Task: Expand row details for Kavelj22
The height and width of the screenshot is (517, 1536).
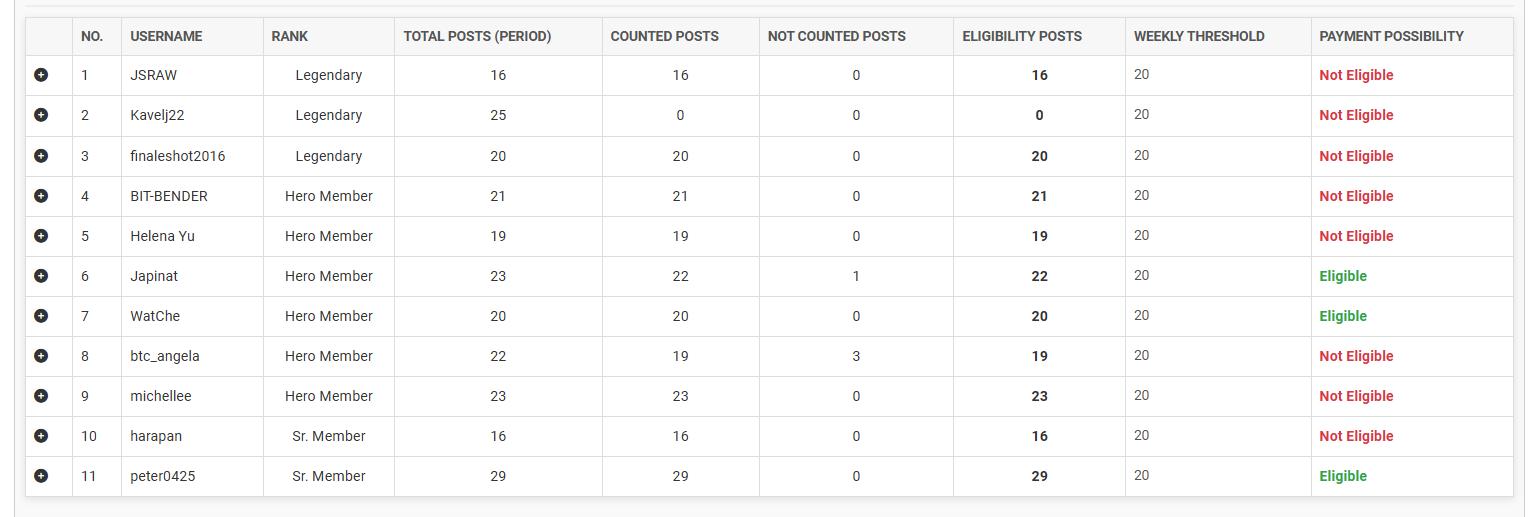Action: click(41, 115)
